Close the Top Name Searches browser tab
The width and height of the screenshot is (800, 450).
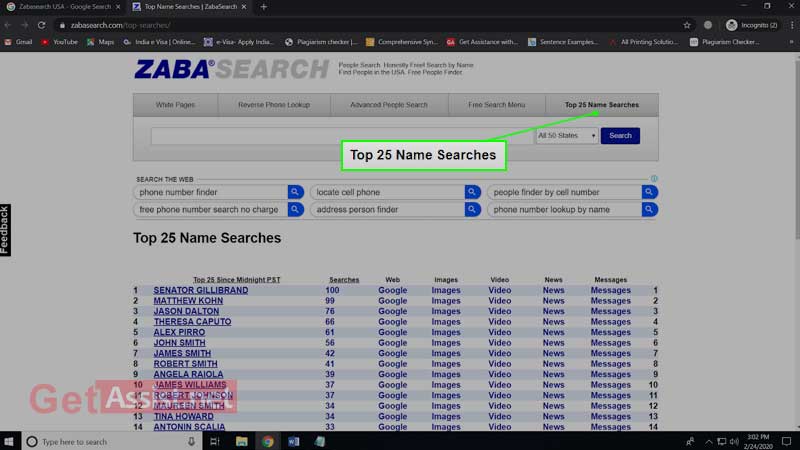[x=244, y=7]
